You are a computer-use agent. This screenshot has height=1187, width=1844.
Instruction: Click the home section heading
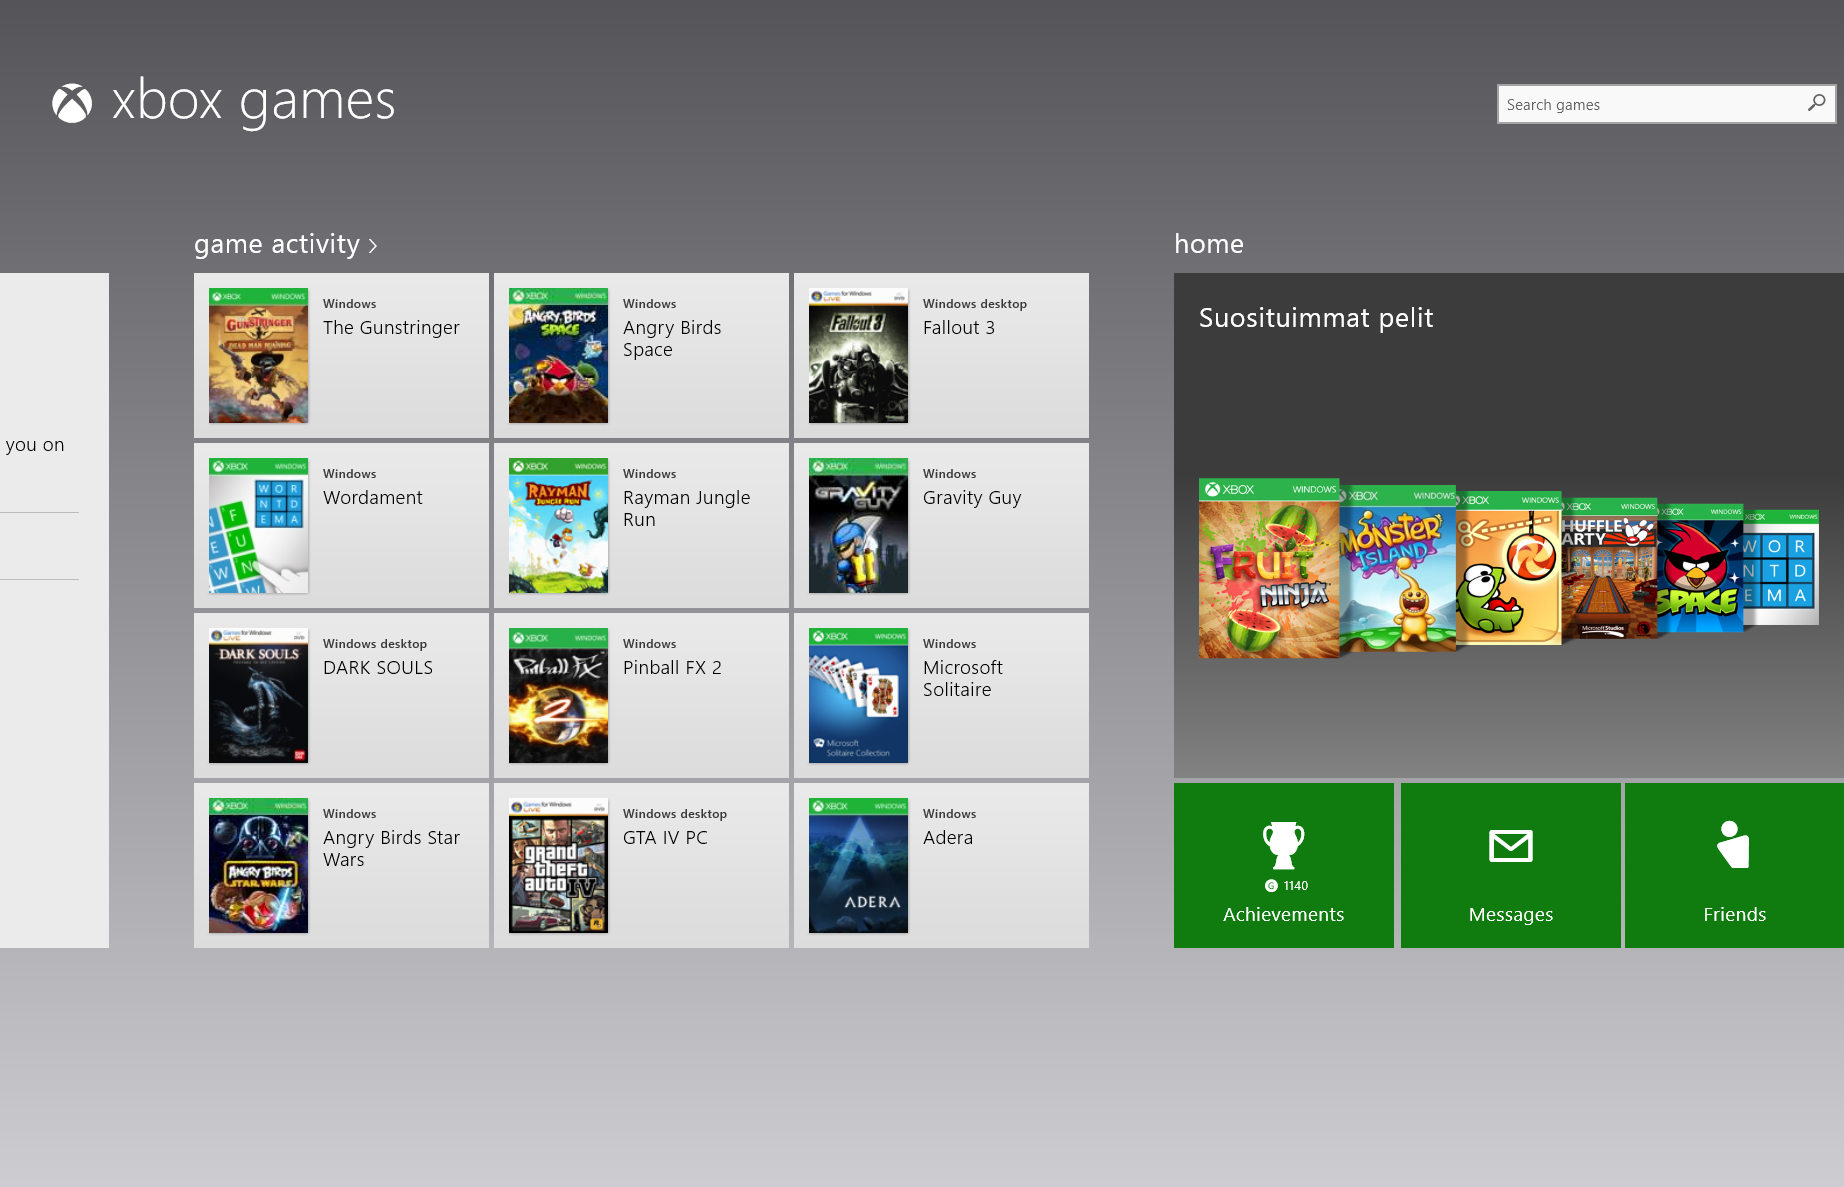tap(1209, 244)
